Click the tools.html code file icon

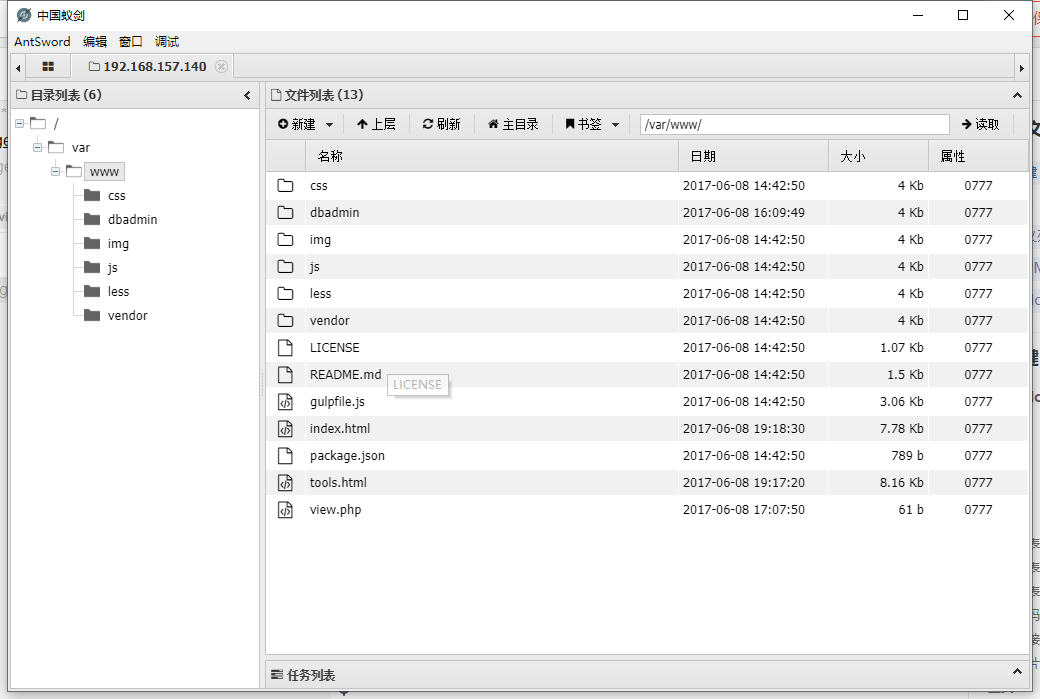(x=285, y=483)
